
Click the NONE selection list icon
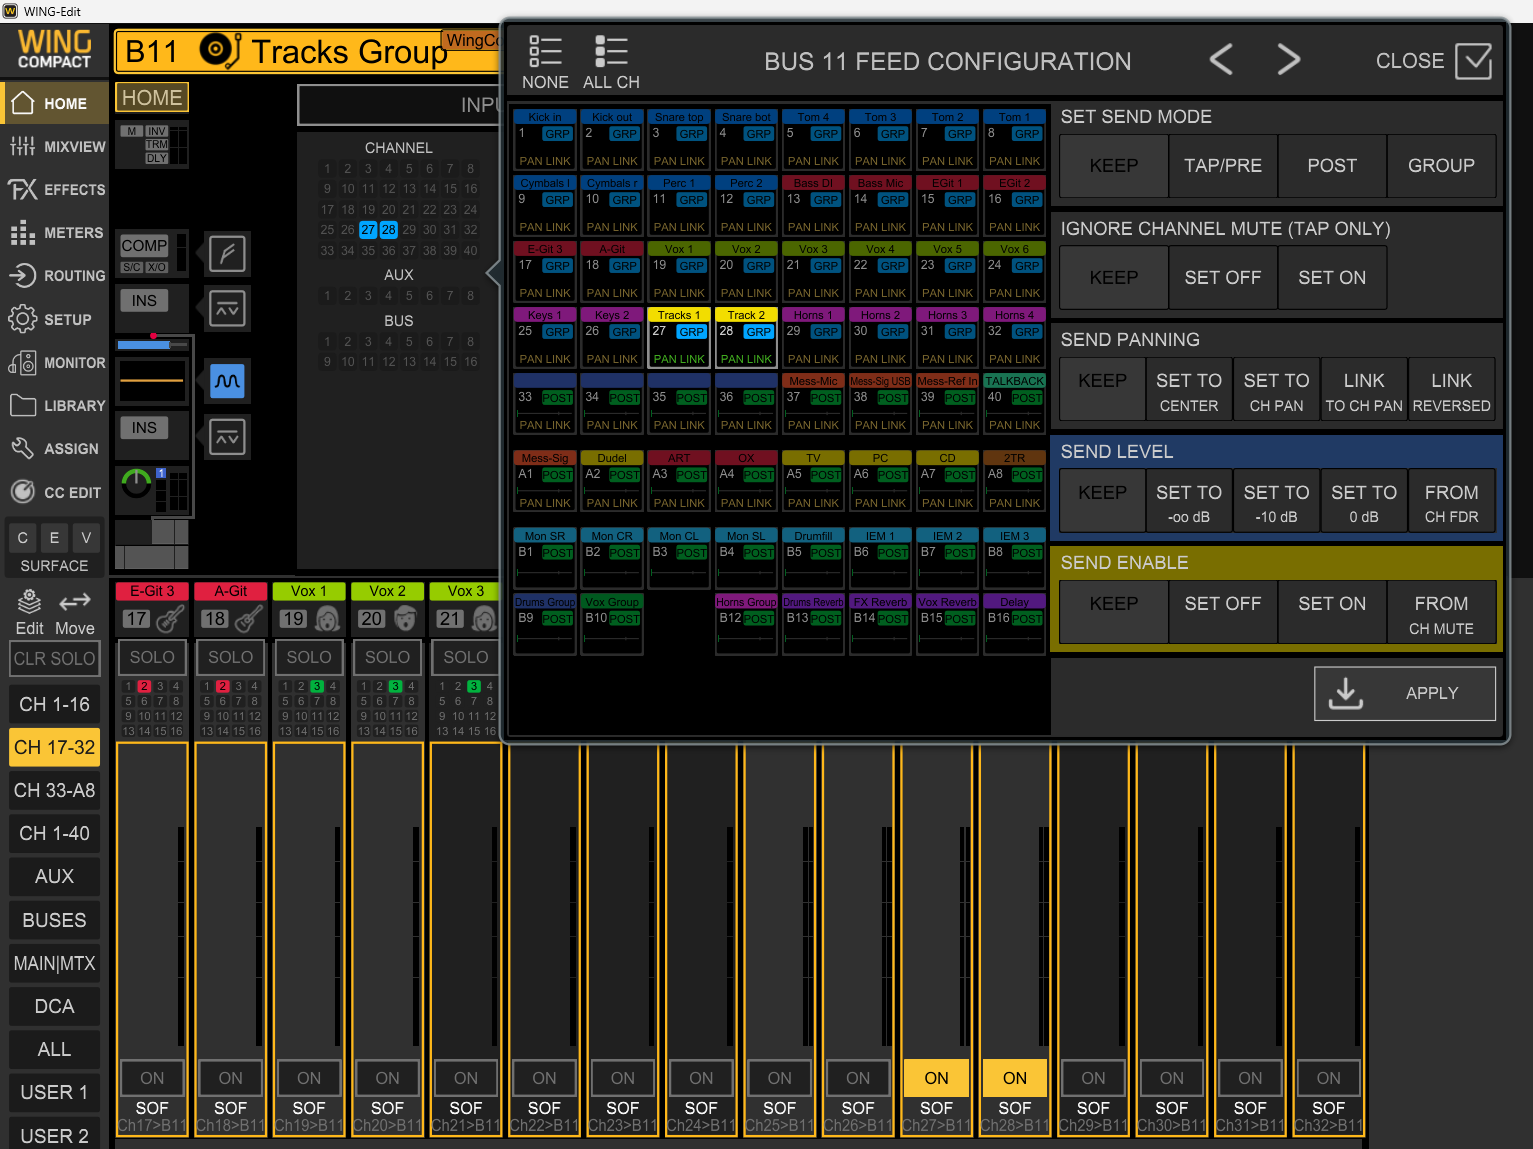coord(545,52)
